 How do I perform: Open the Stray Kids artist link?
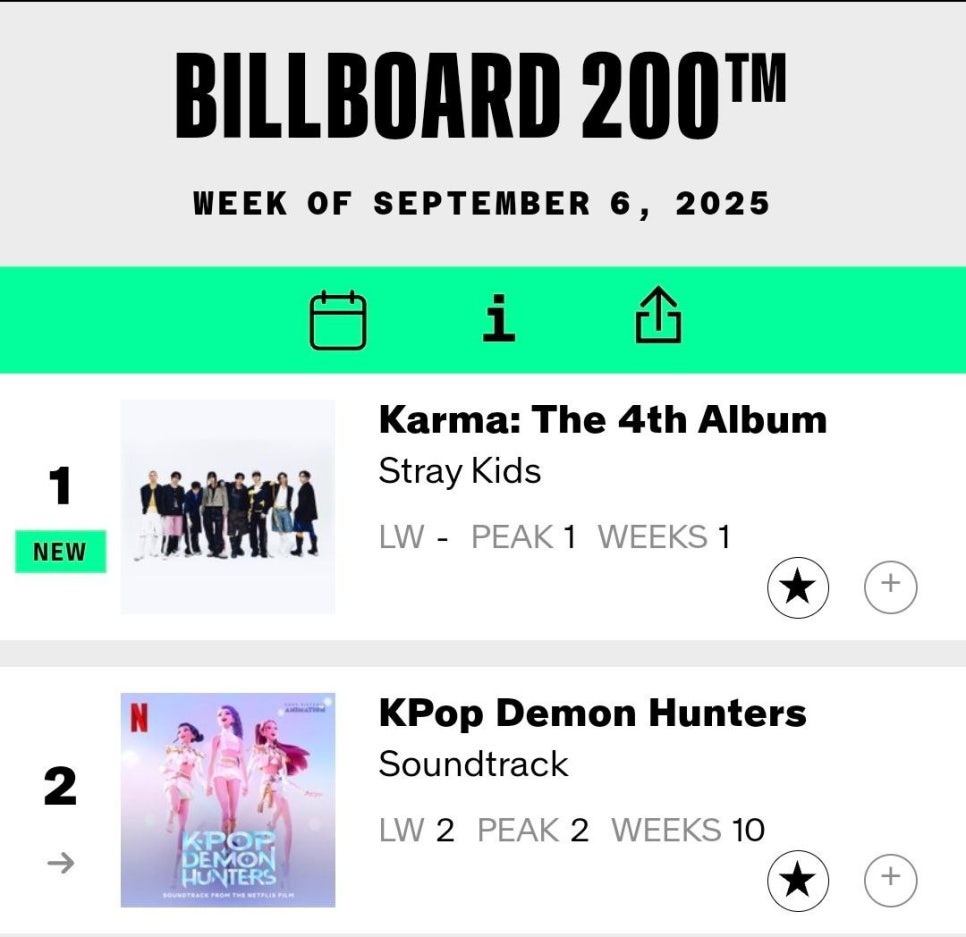[460, 471]
